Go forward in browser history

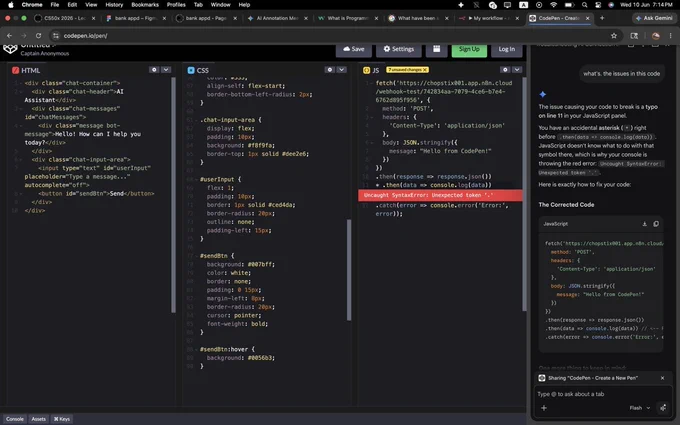[24, 36]
